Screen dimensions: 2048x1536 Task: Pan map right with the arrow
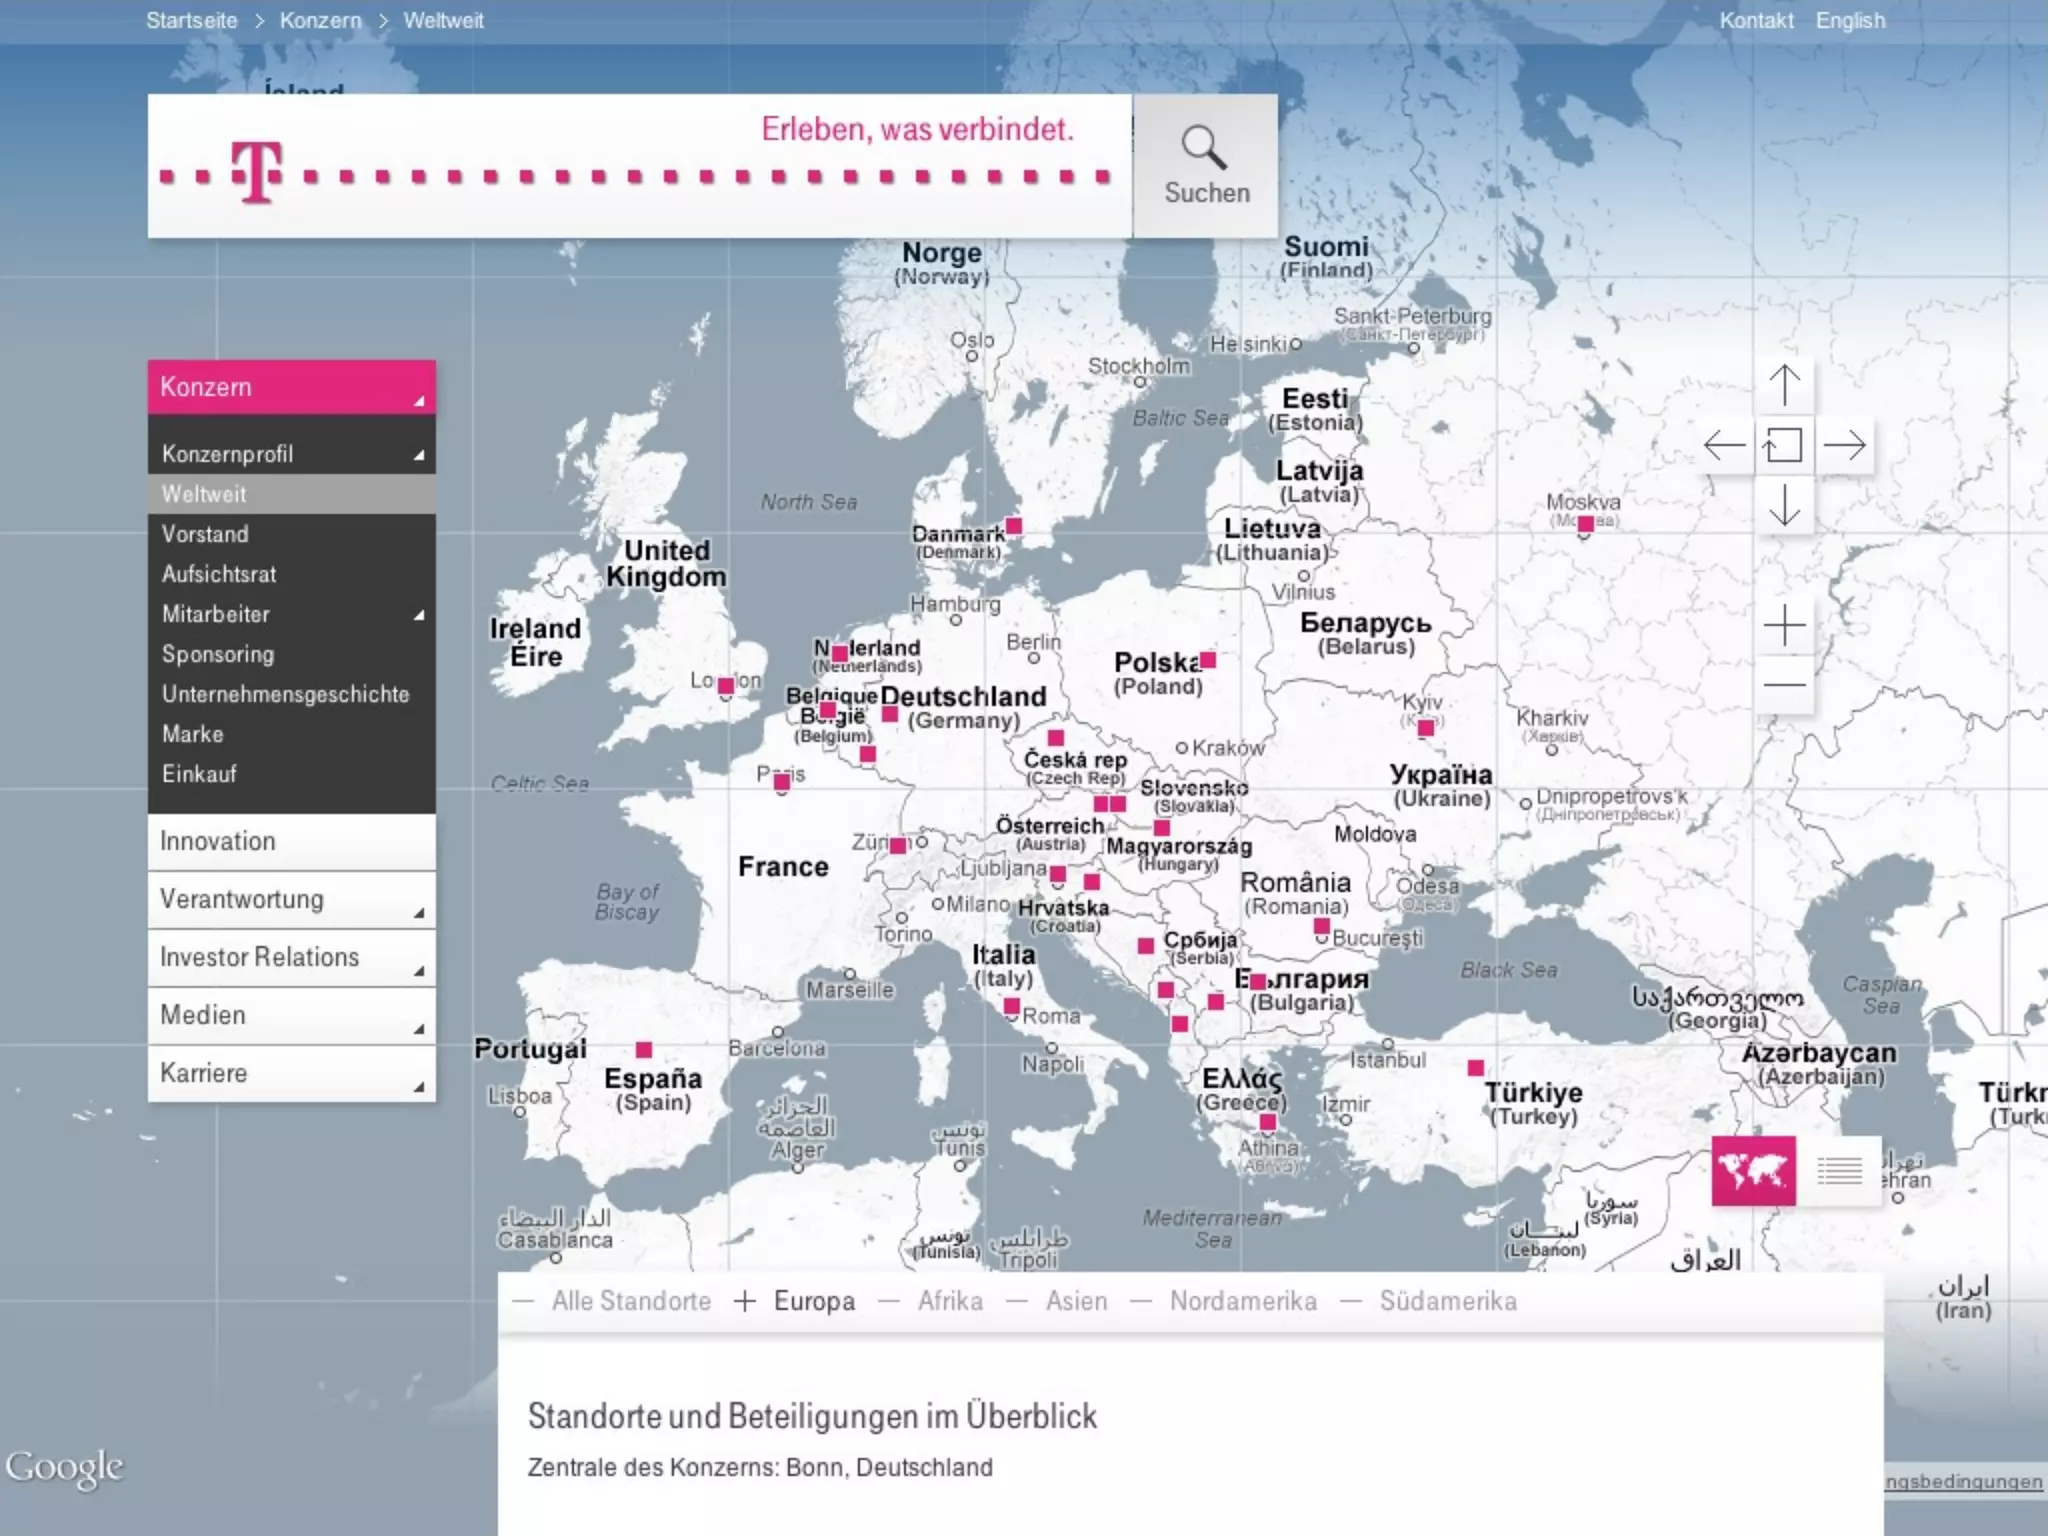point(1844,445)
